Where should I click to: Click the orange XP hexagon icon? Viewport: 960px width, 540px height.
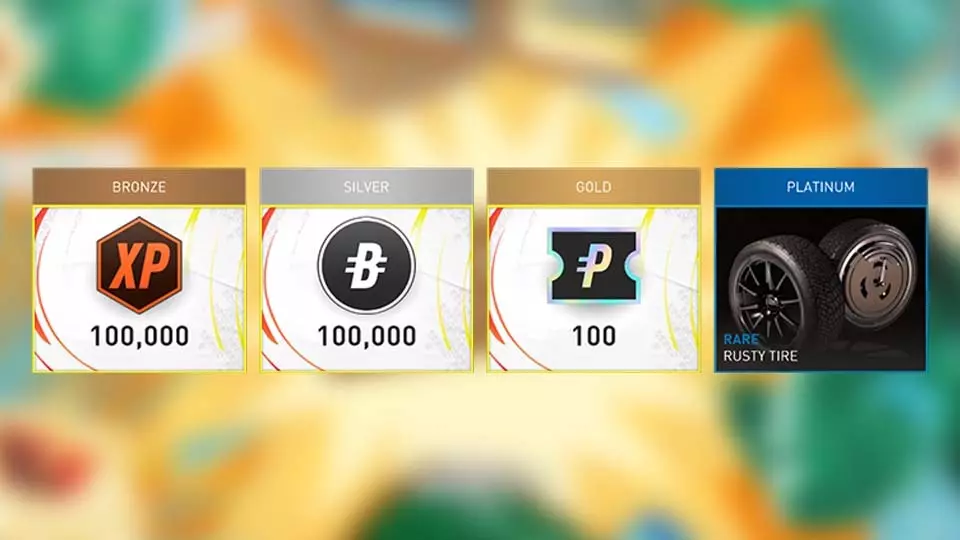[x=139, y=265]
